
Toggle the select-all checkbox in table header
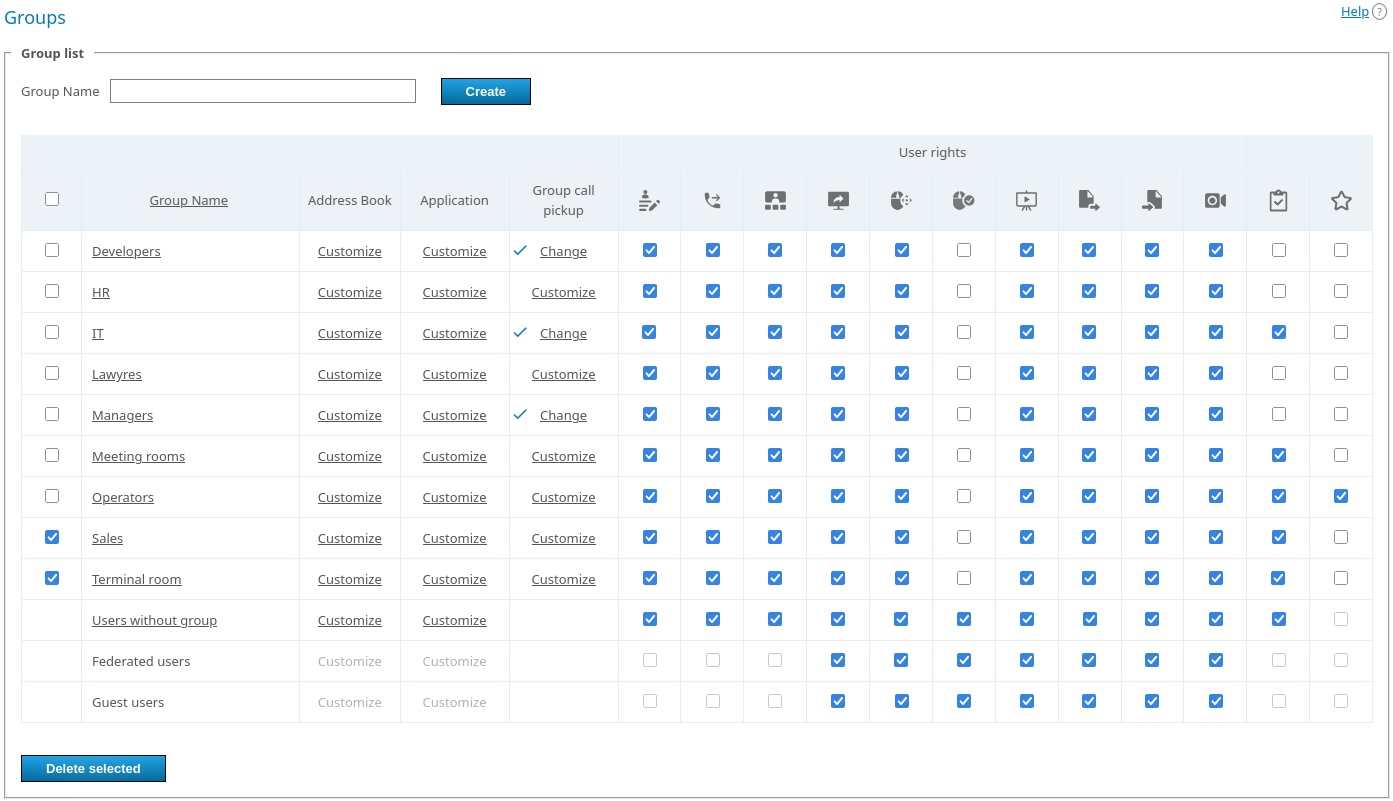tap(52, 199)
